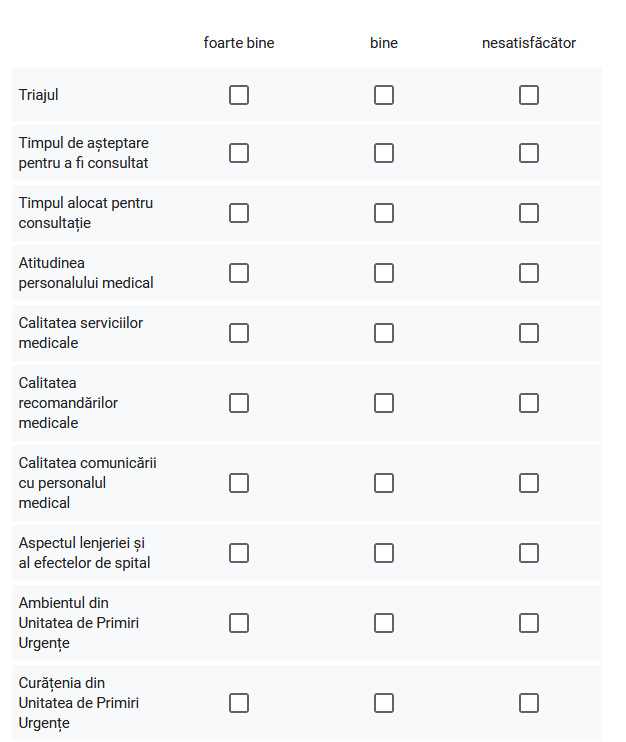Rate Atitudinea personalului medical 'foarte bine'
626x742 pixels.
pos(239,273)
